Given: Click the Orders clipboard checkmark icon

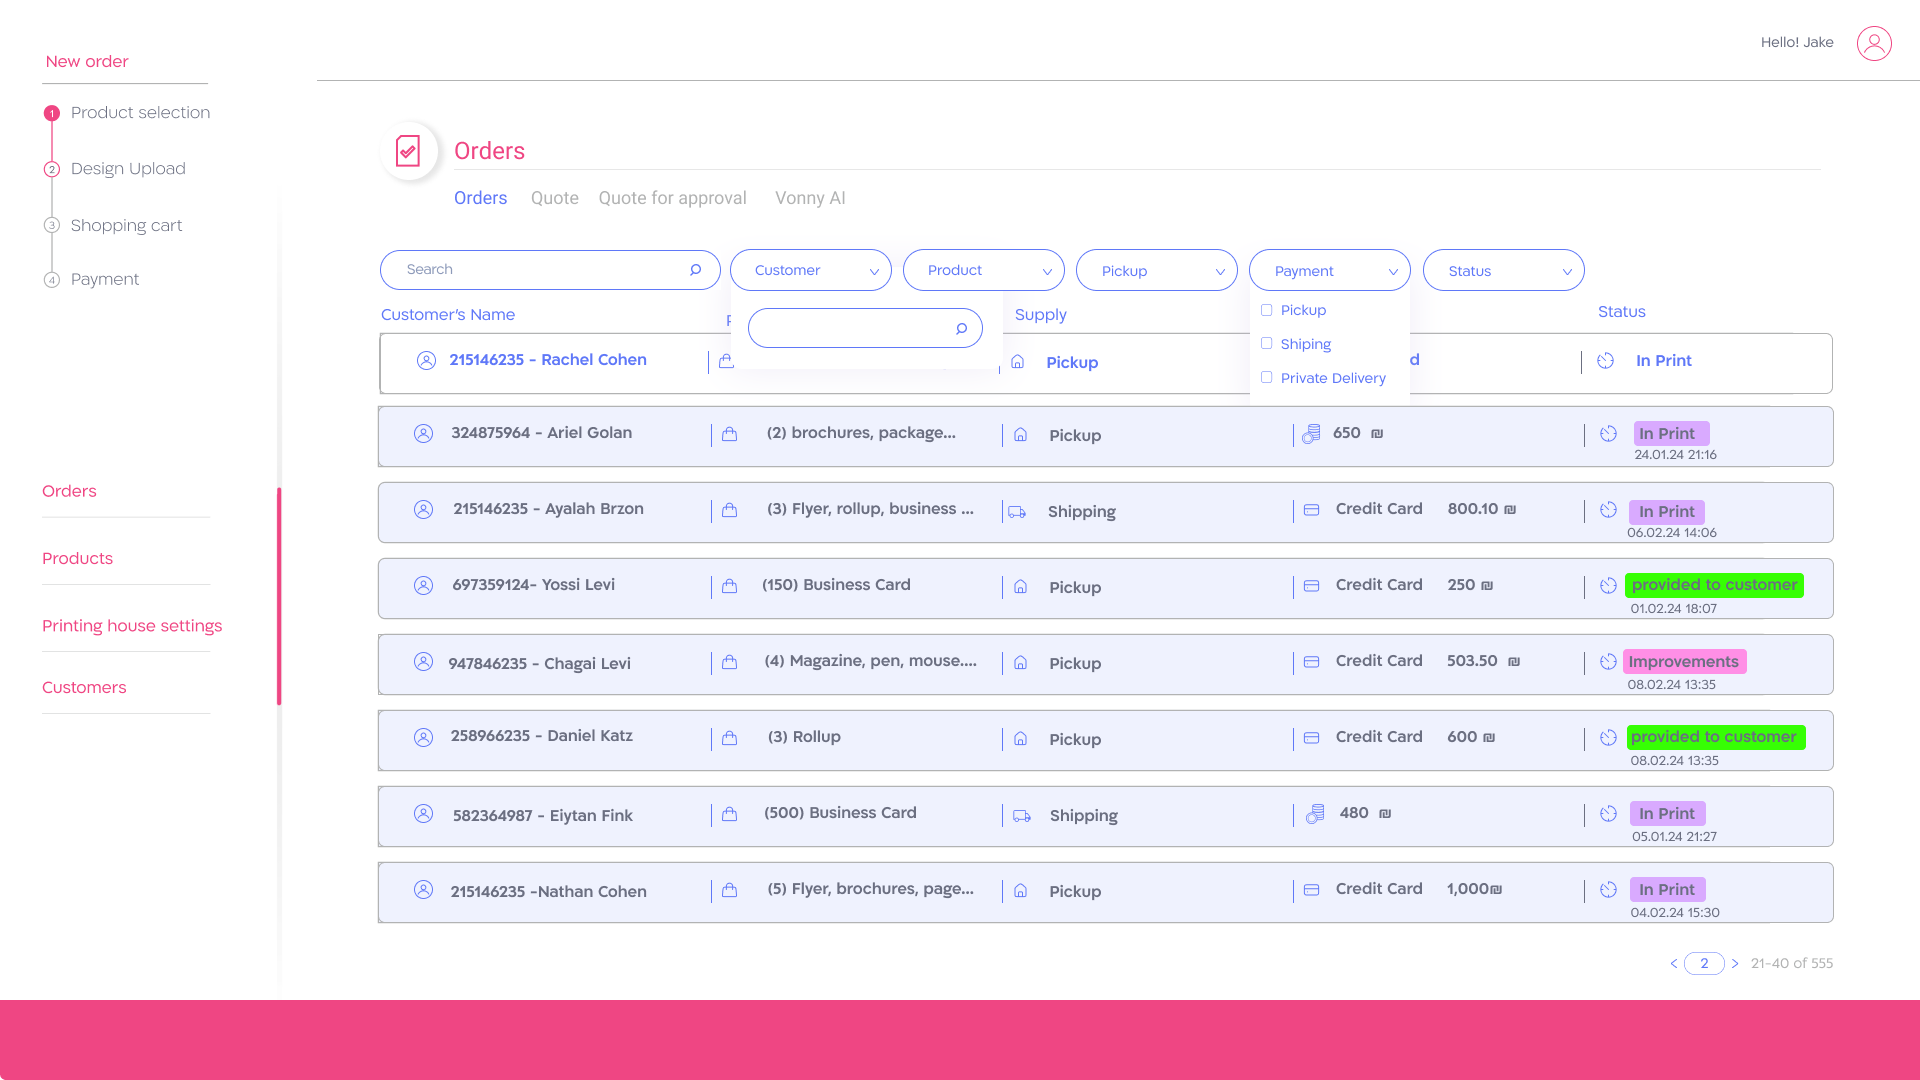Looking at the screenshot, I should pos(408,151).
